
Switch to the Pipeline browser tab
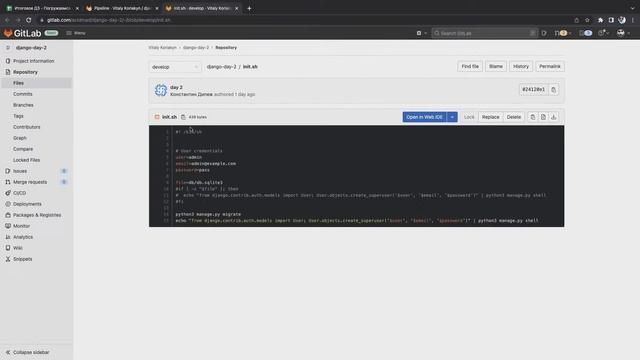pos(122,8)
